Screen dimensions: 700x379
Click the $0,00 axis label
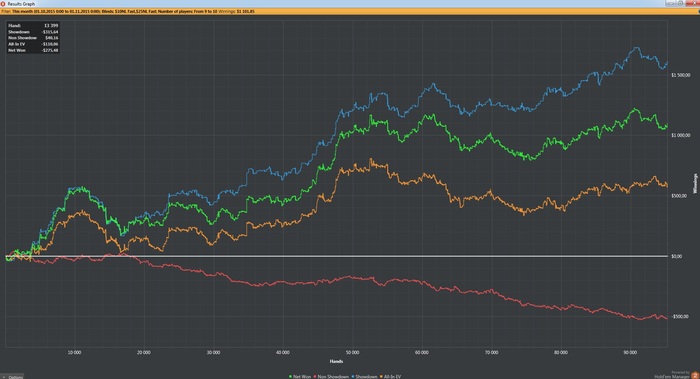point(676,256)
